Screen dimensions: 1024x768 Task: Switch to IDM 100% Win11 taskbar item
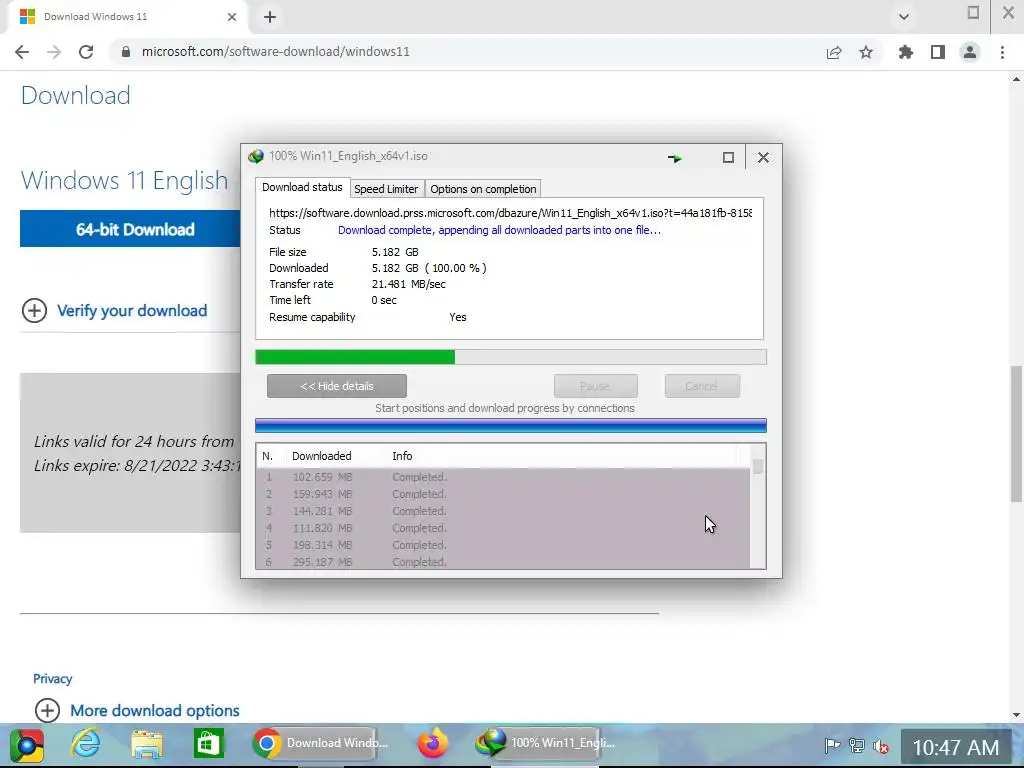546,743
